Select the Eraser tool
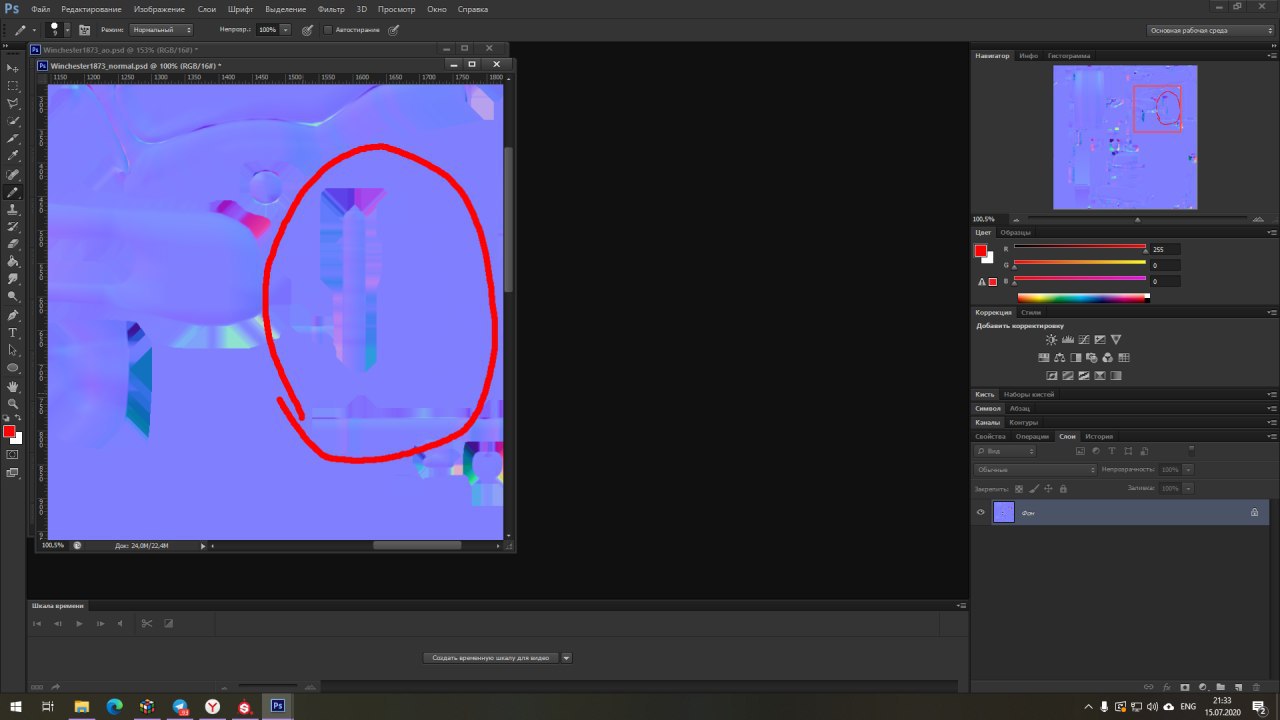Screen dimensions: 1280x720 [13, 244]
